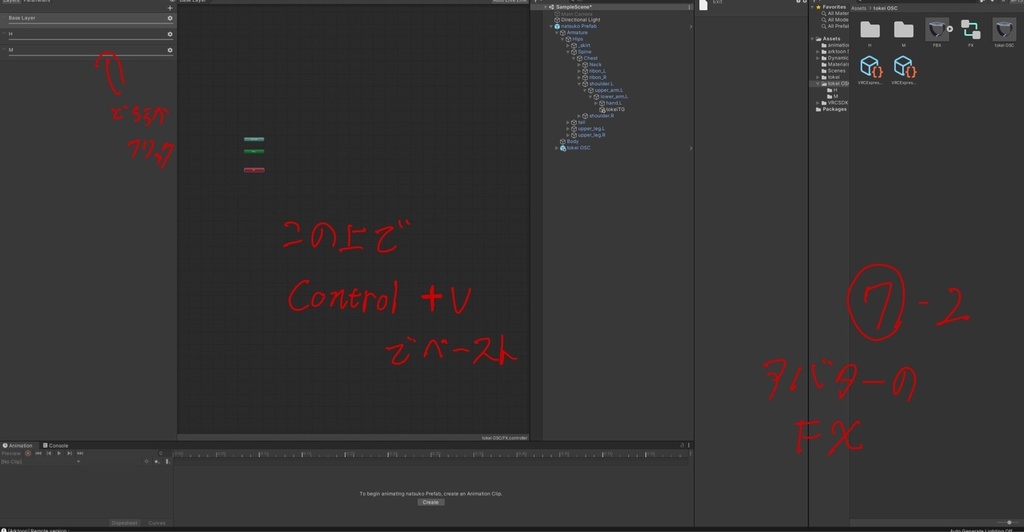Collapse SampleScene in Hierarchy

click(x=545, y=7)
